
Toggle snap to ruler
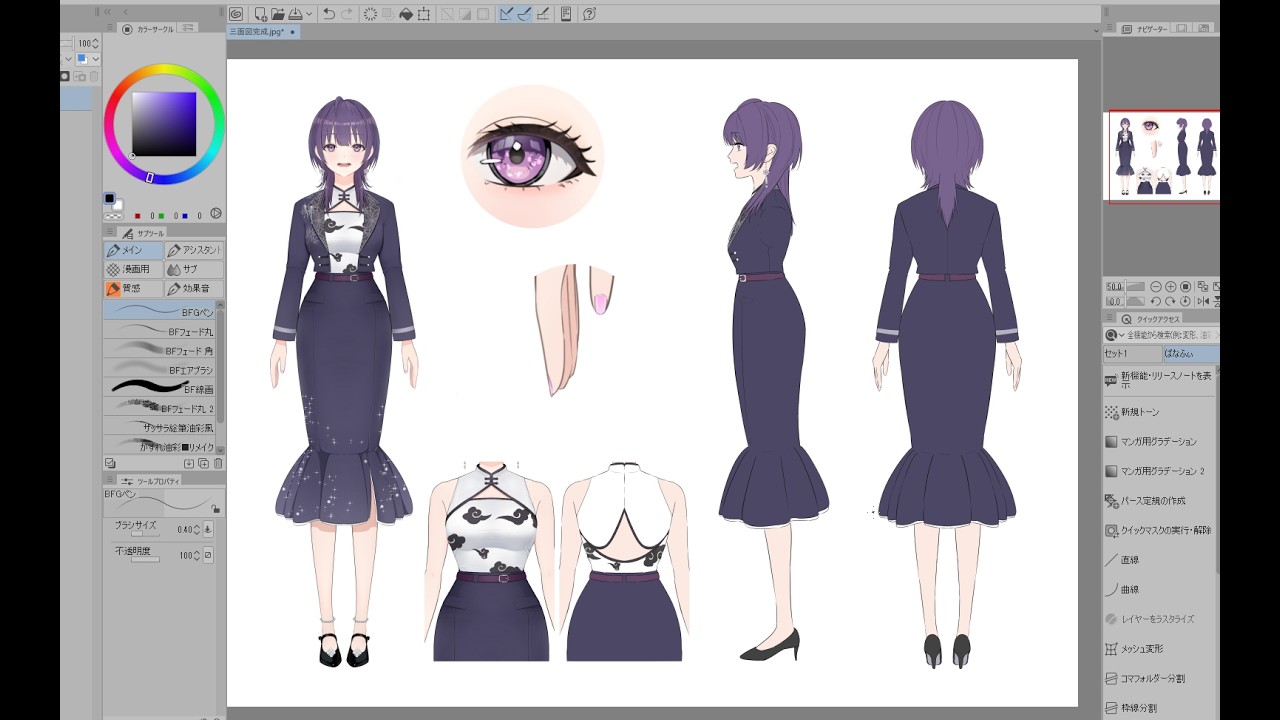click(506, 14)
